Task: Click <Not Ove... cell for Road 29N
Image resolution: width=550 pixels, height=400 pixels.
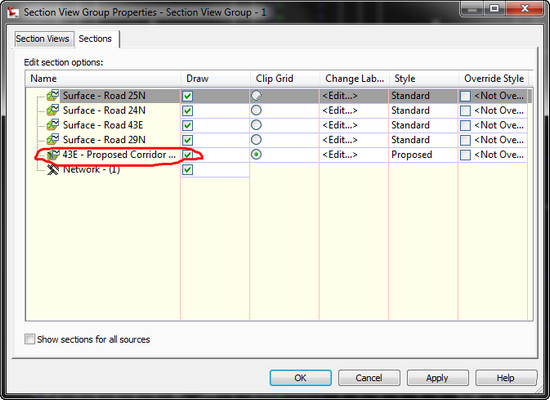Action: pyautogui.click(x=499, y=140)
